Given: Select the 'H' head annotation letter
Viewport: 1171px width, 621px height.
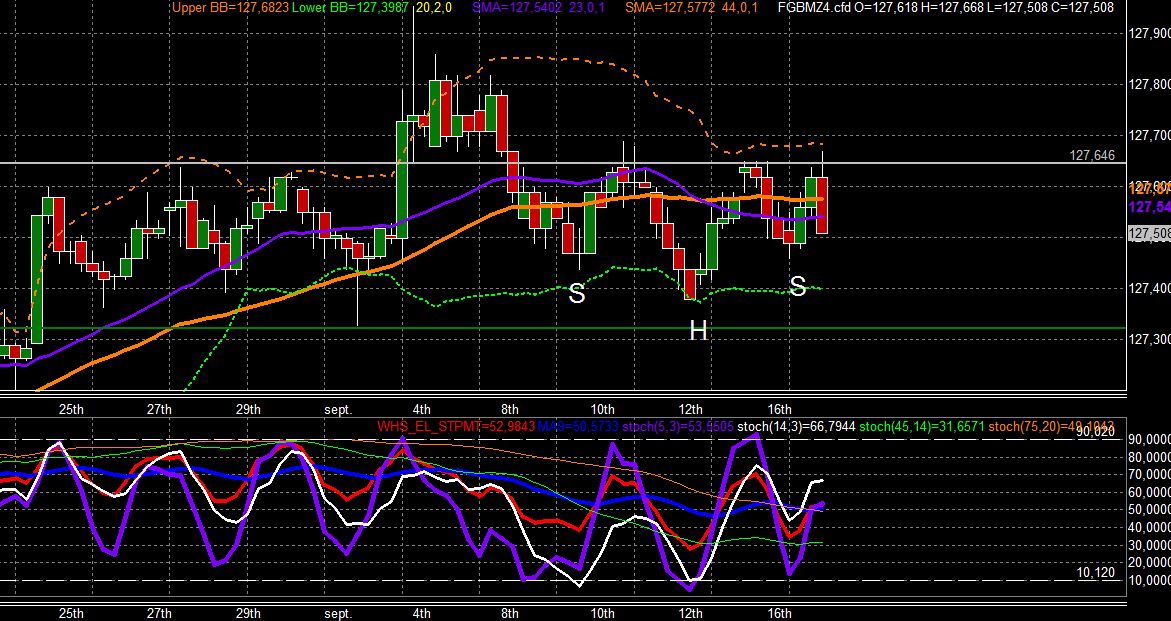Looking at the screenshot, I should pyautogui.click(x=698, y=331).
